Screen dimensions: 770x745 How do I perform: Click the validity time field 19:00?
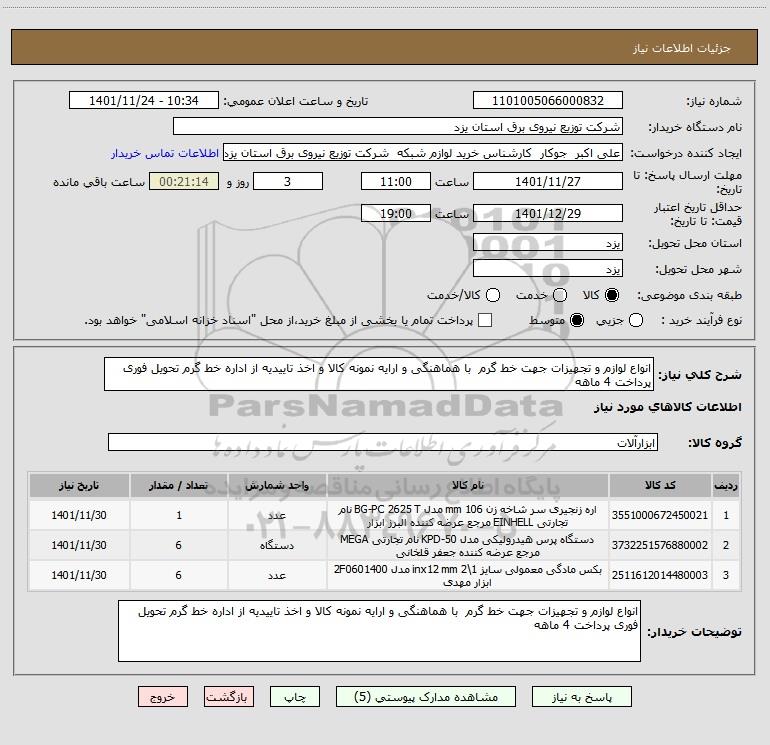pos(396,213)
